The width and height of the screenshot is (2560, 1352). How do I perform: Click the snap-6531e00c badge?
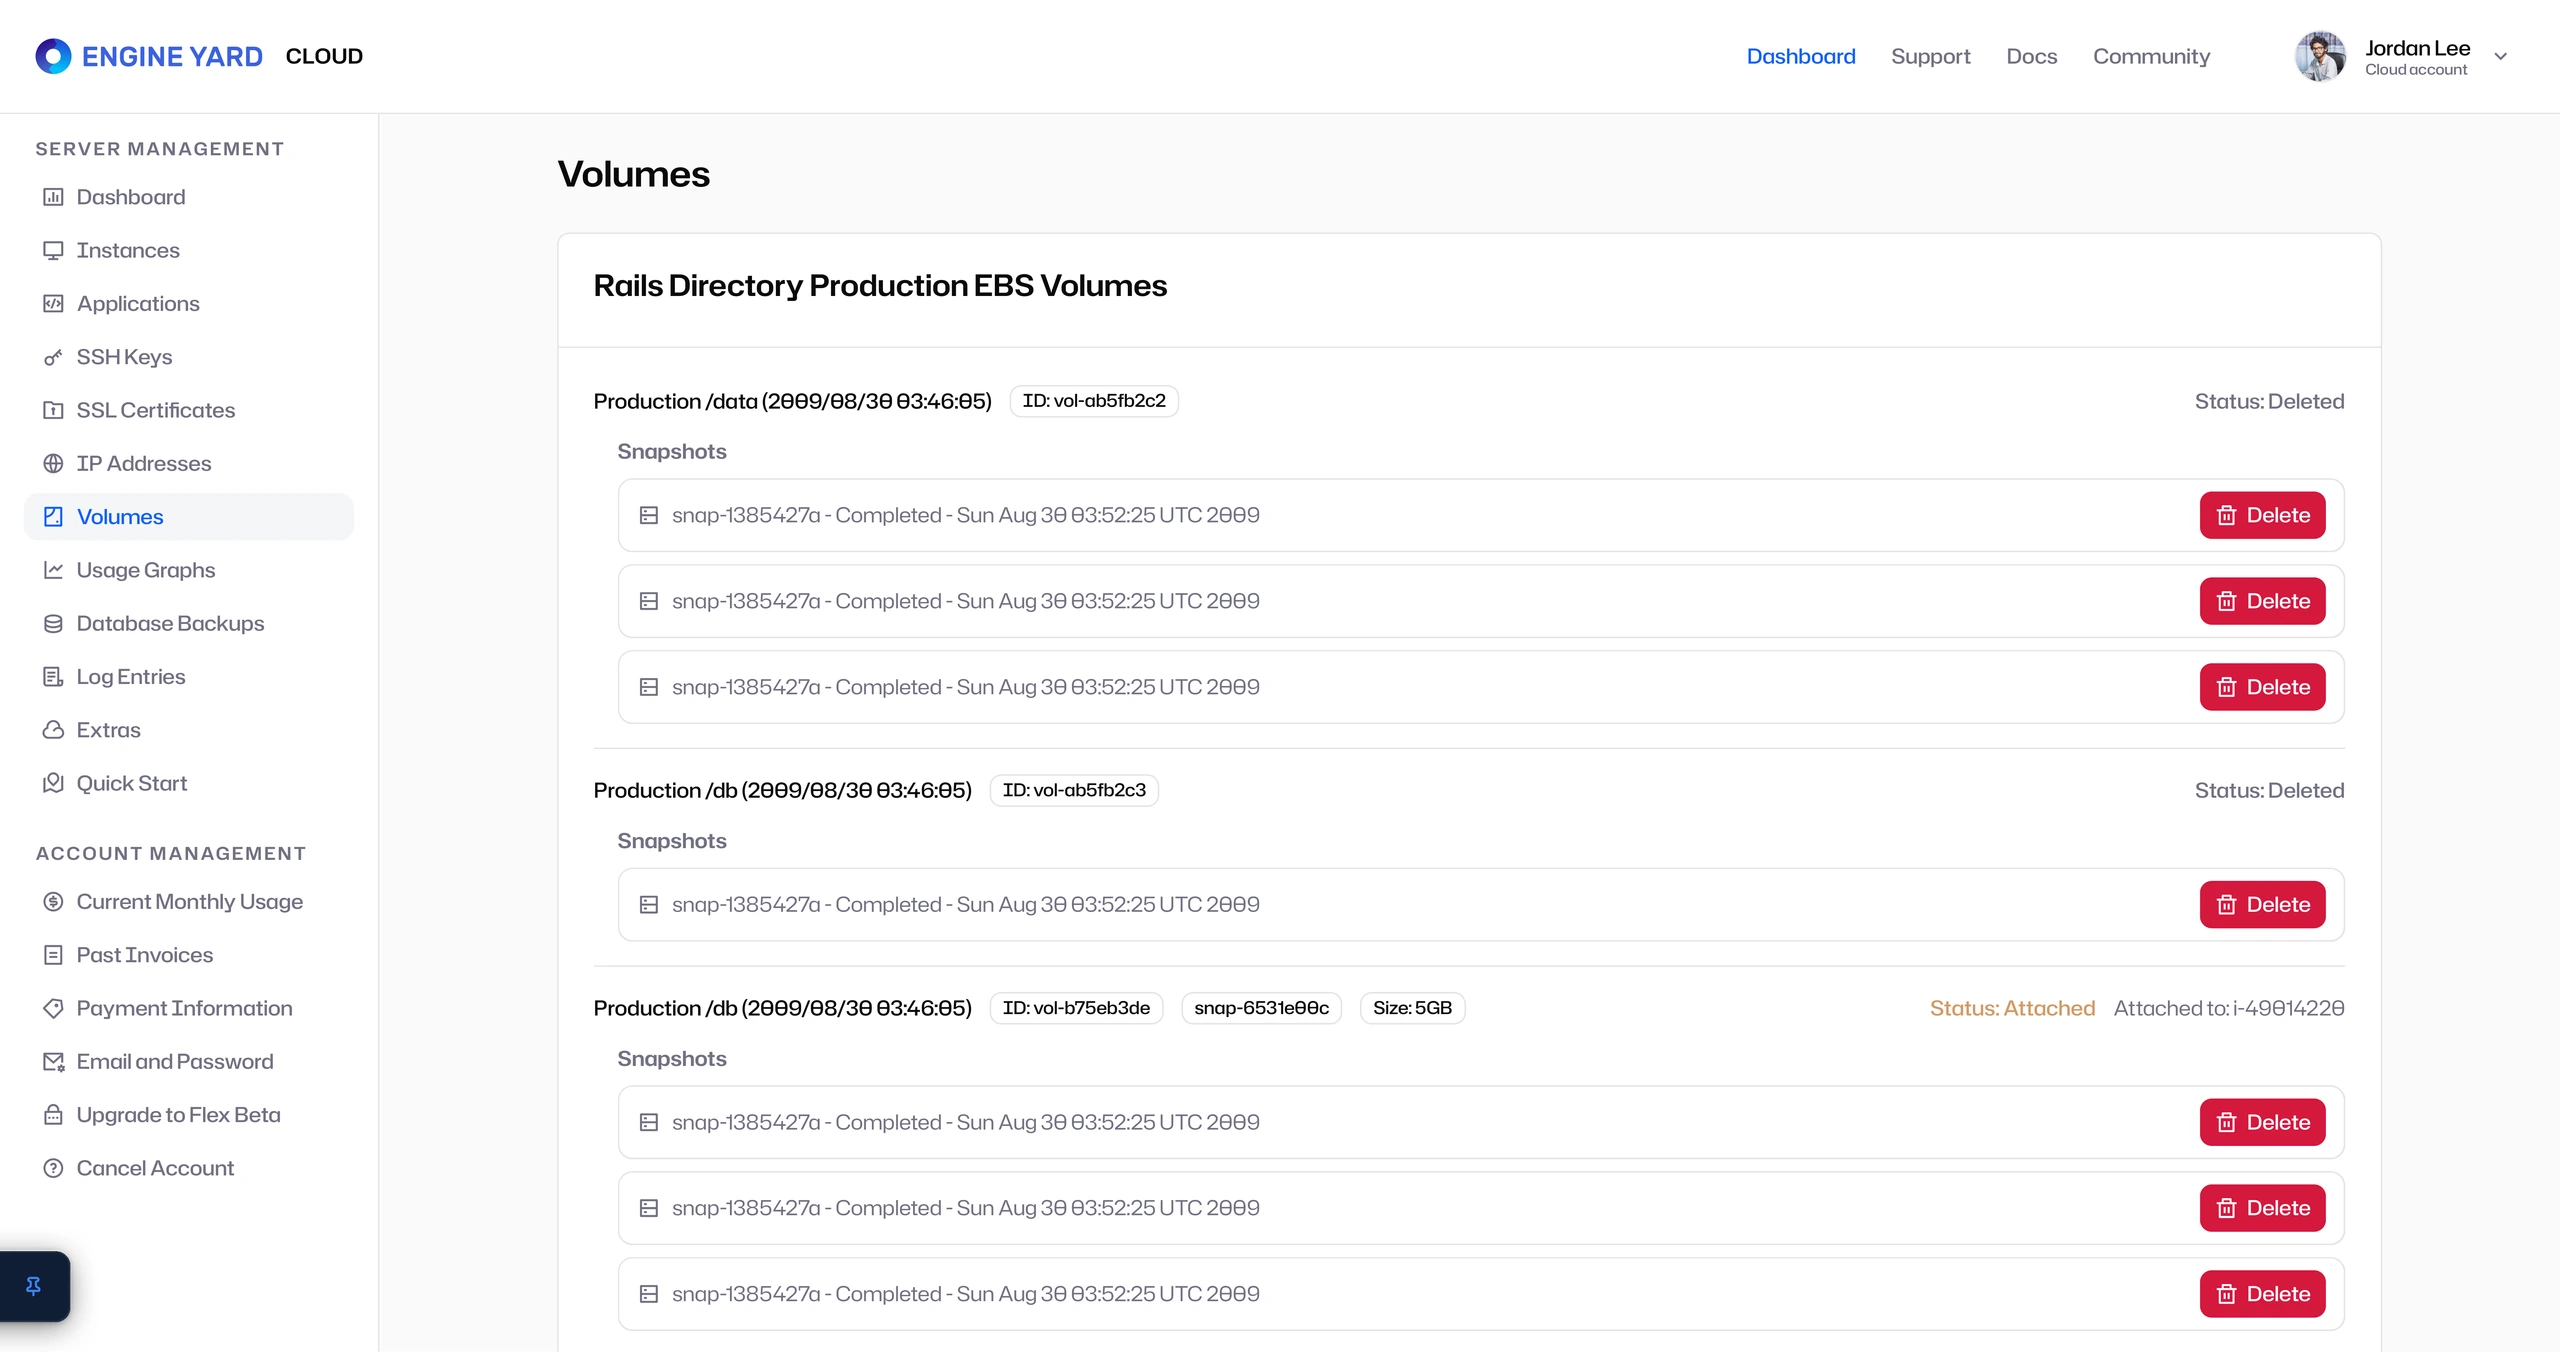point(1261,1008)
